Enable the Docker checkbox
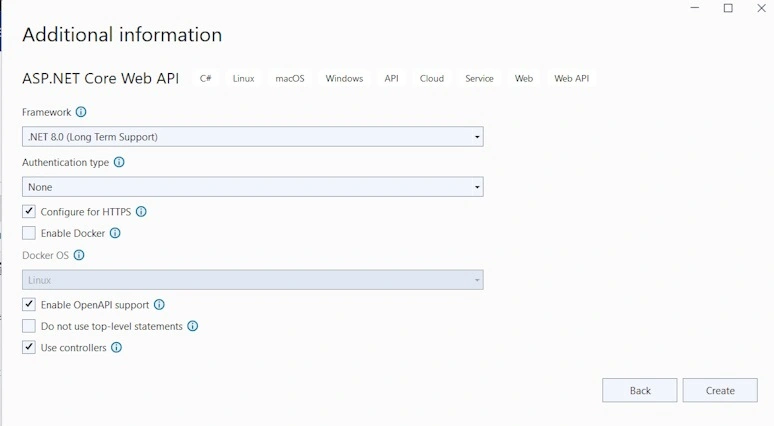The height and width of the screenshot is (426, 774). pyautogui.click(x=29, y=233)
